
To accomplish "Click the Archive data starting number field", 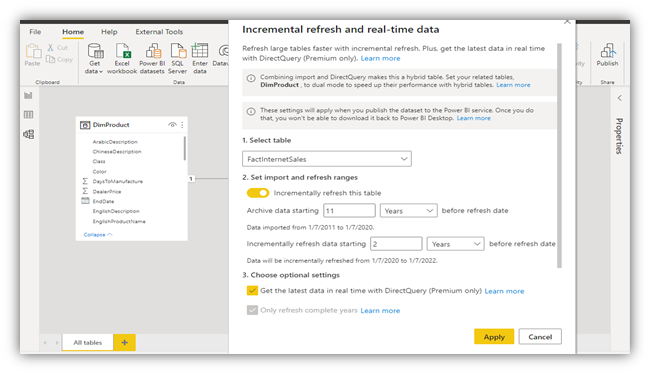I will tap(349, 211).
